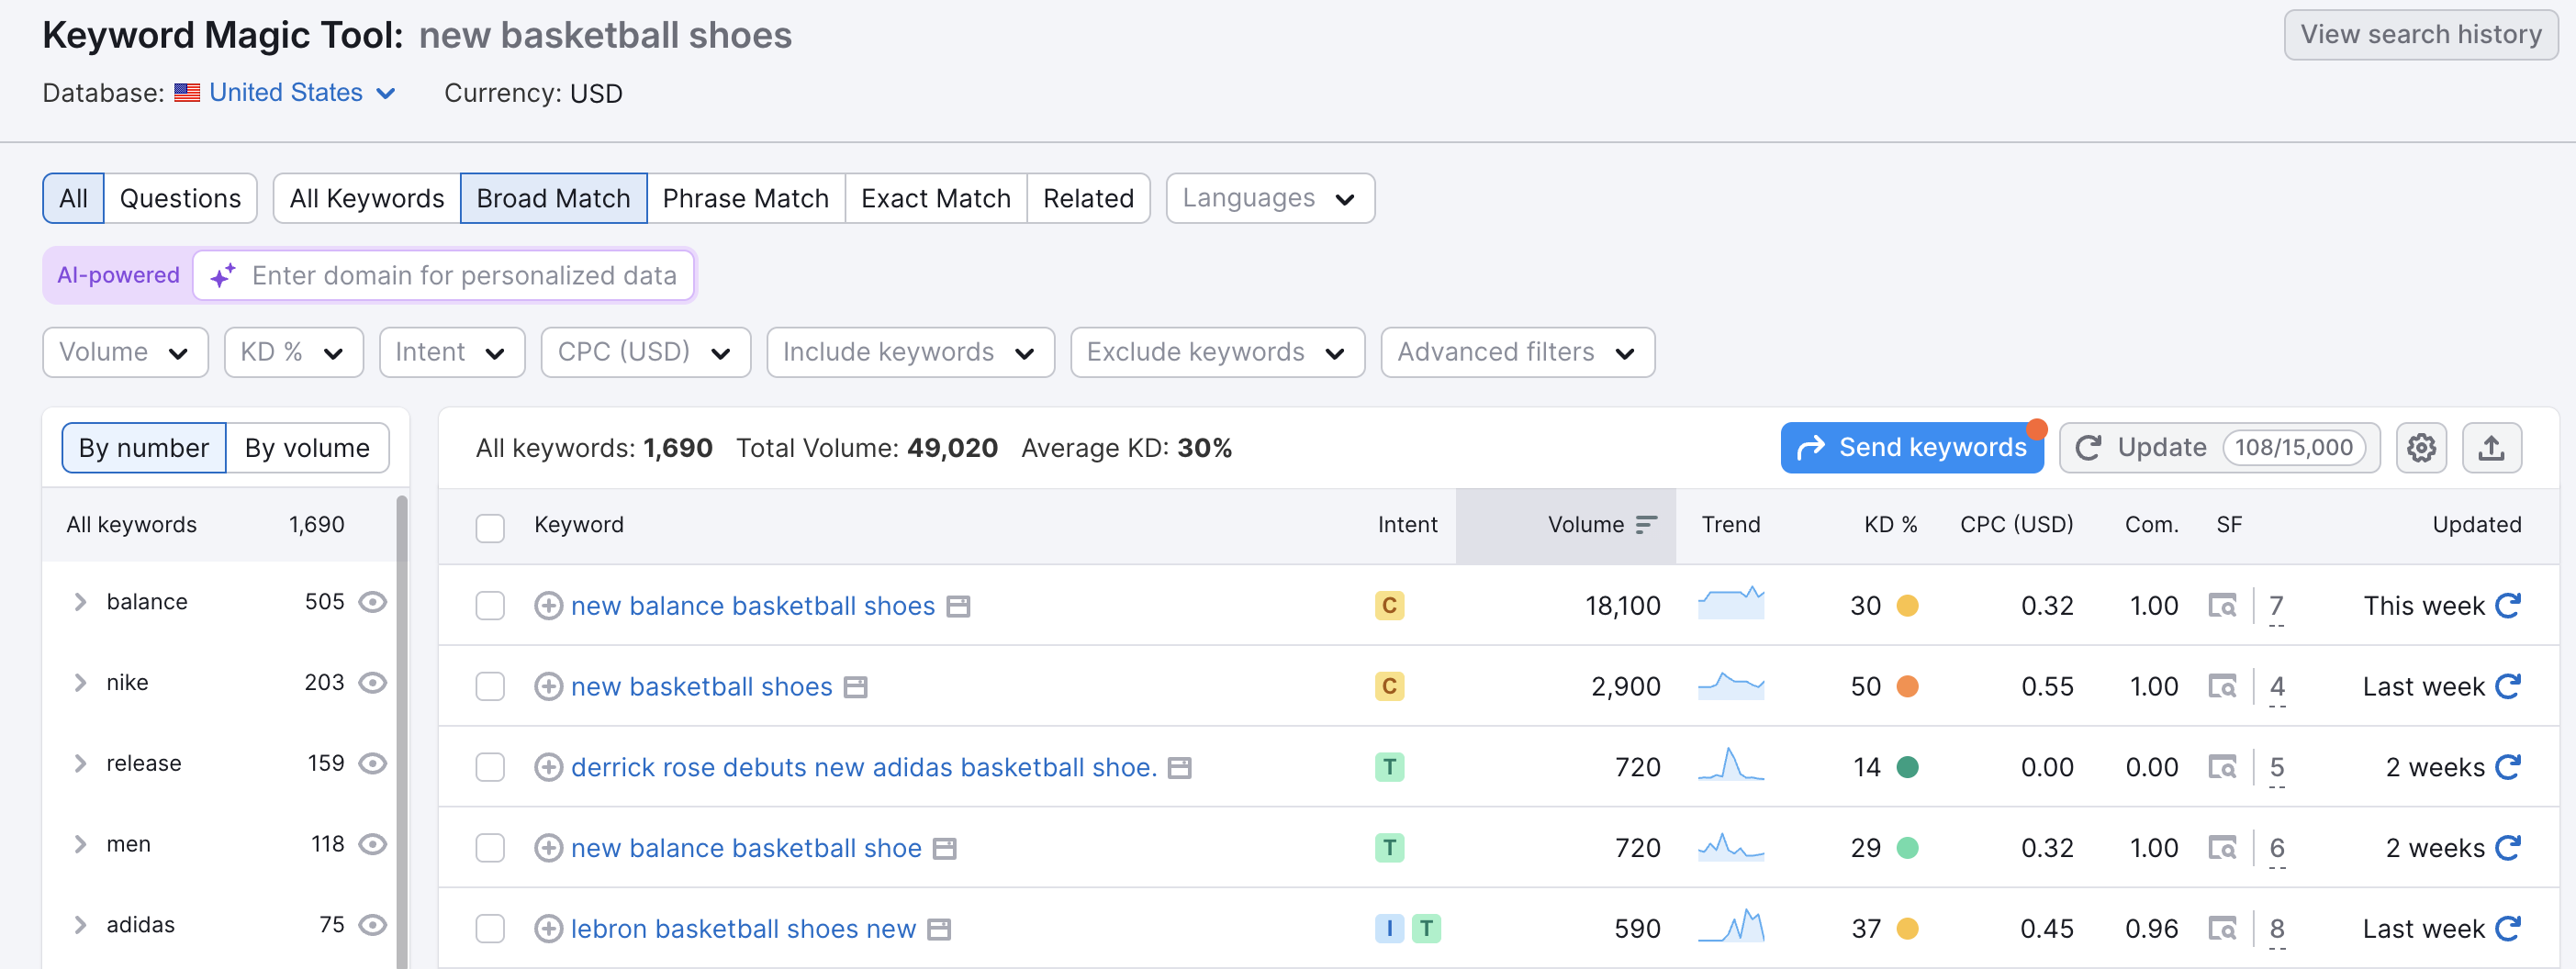Click the United States flag icon
2576x969 pixels.
[186, 92]
